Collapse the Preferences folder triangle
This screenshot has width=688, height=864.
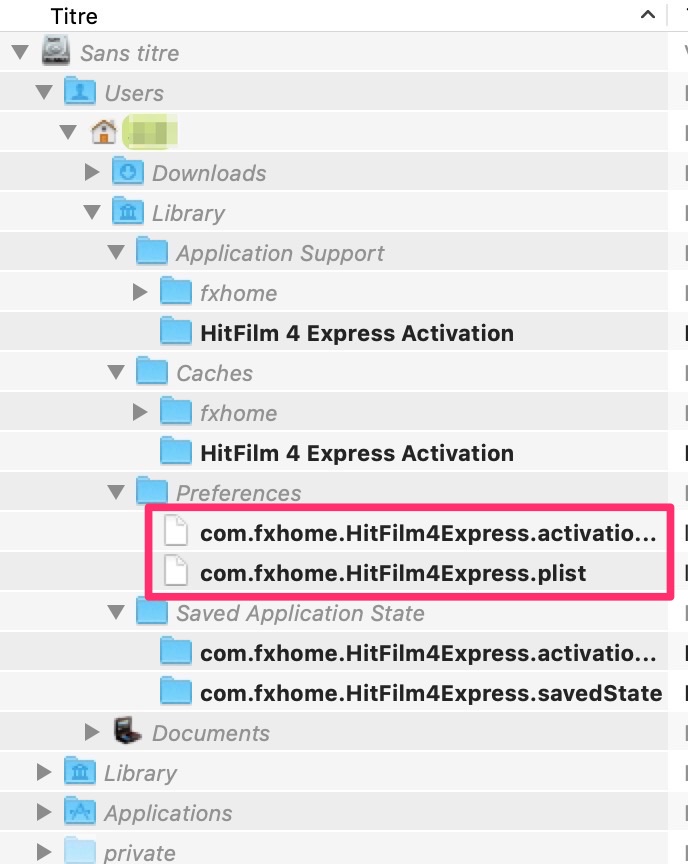116,492
